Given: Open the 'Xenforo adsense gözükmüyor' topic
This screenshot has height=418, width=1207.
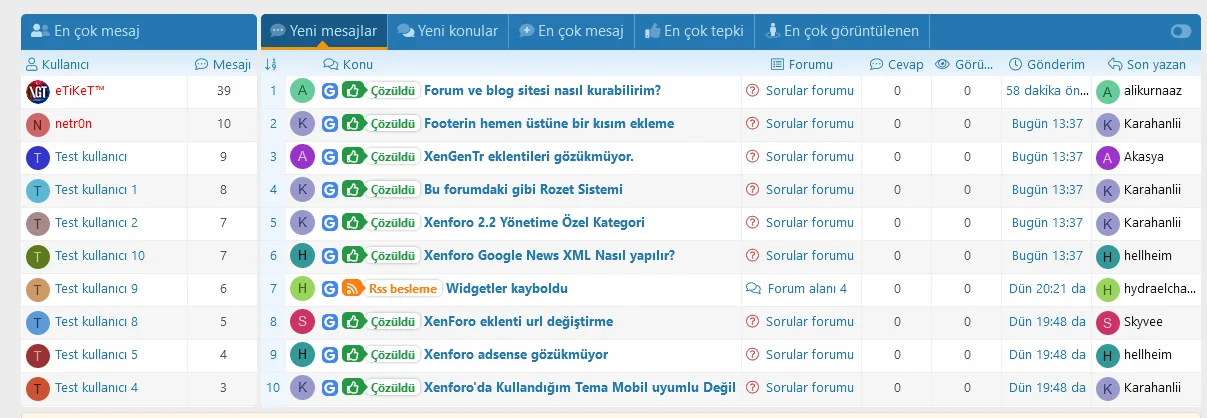Looking at the screenshot, I should 515,355.
